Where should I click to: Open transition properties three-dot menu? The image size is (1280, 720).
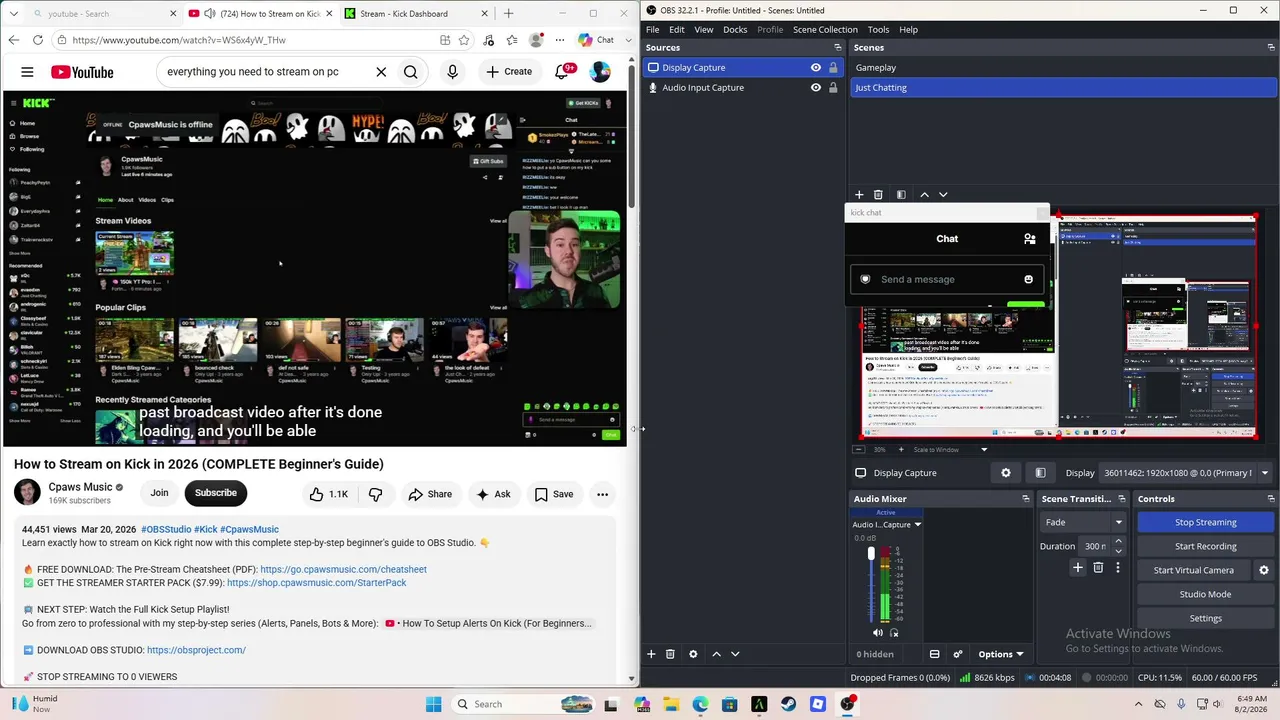tap(1118, 568)
